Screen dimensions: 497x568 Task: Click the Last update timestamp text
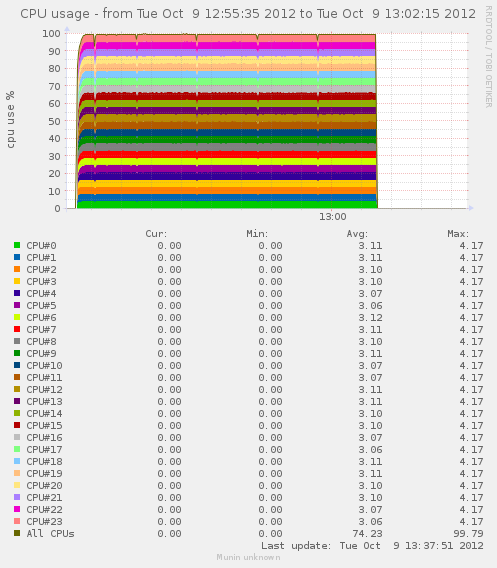pos(372,546)
